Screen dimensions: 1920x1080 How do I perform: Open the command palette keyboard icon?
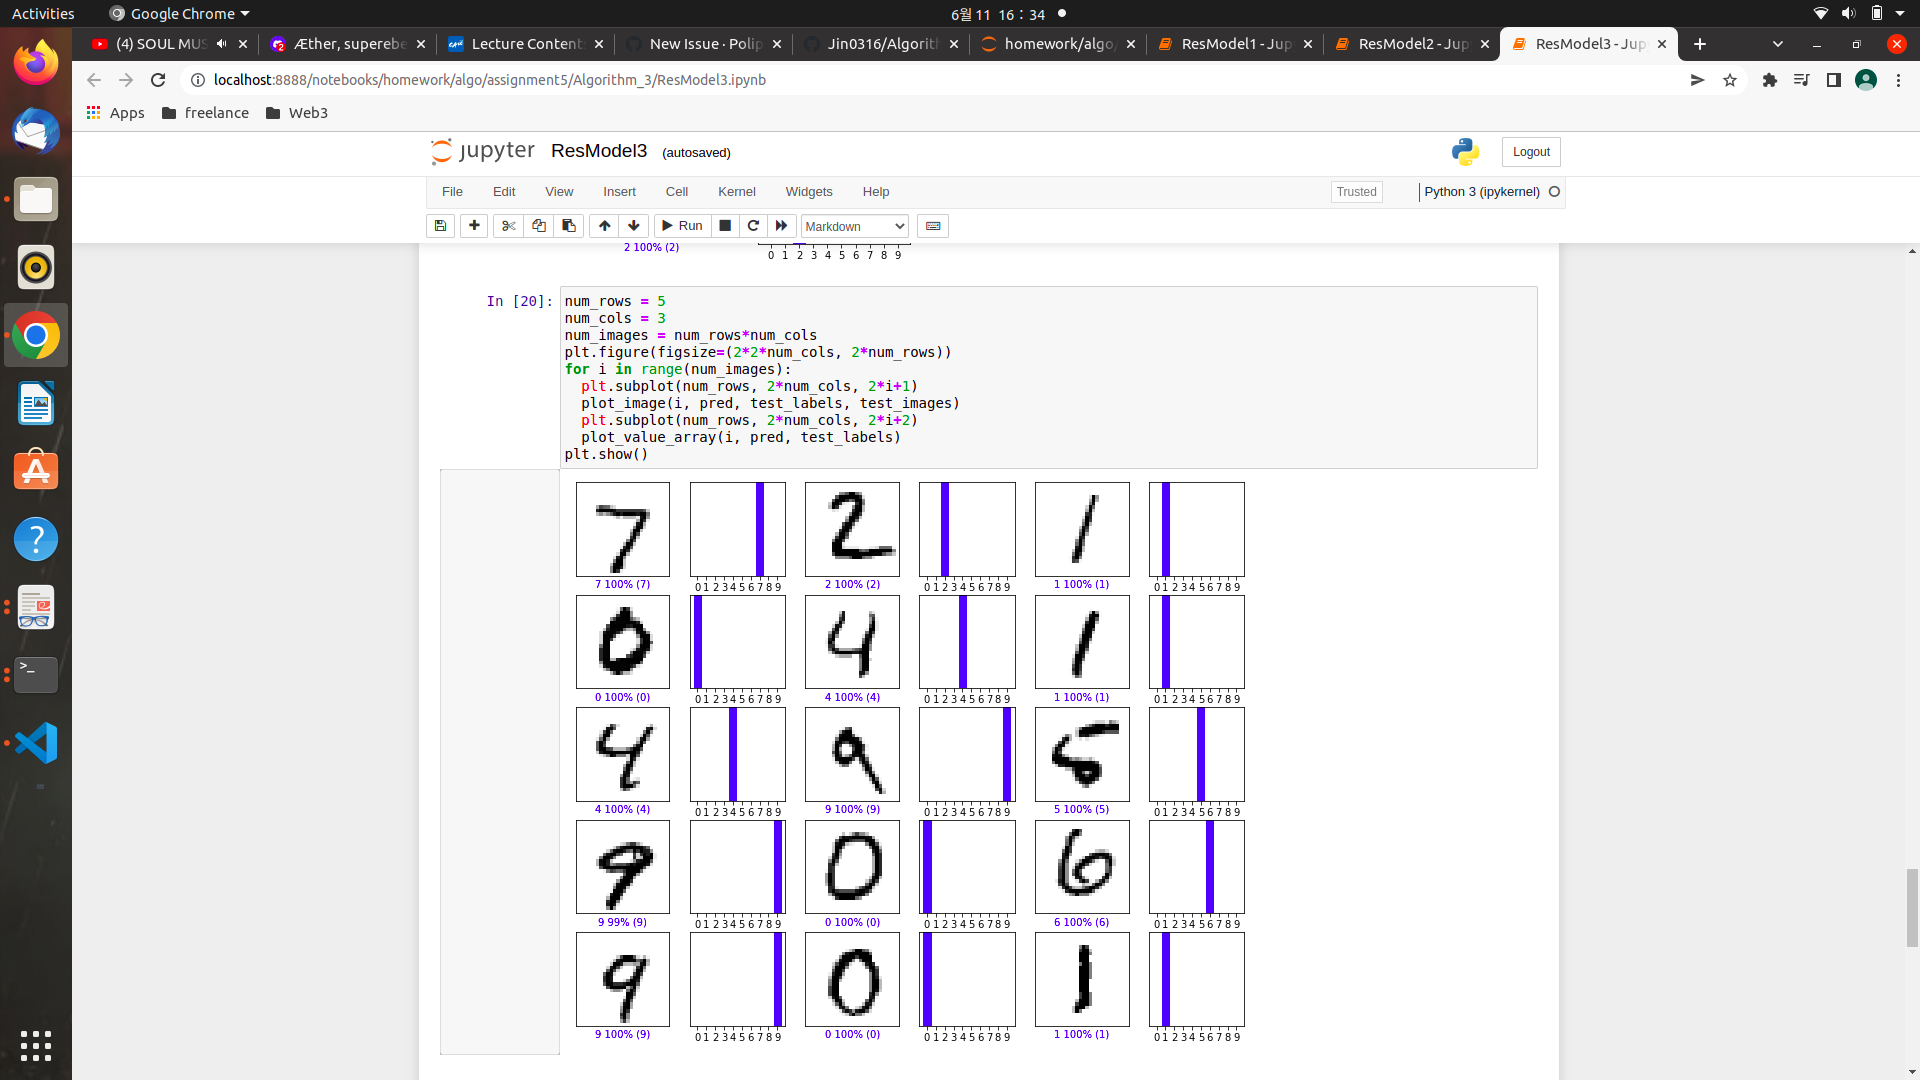tap(933, 226)
